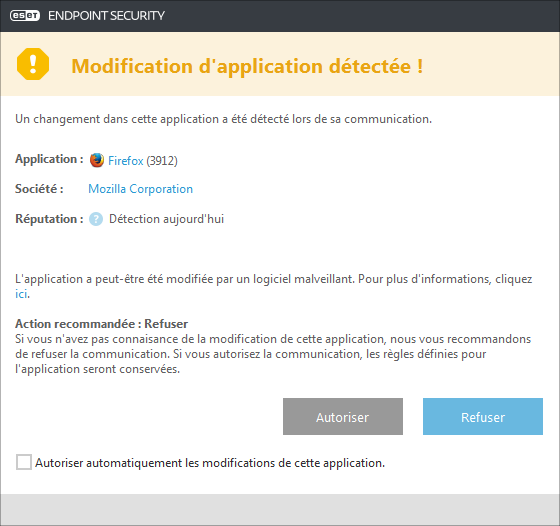The height and width of the screenshot is (526, 560).
Task: Click the Refuser button
Action: pyautogui.click(x=483, y=416)
